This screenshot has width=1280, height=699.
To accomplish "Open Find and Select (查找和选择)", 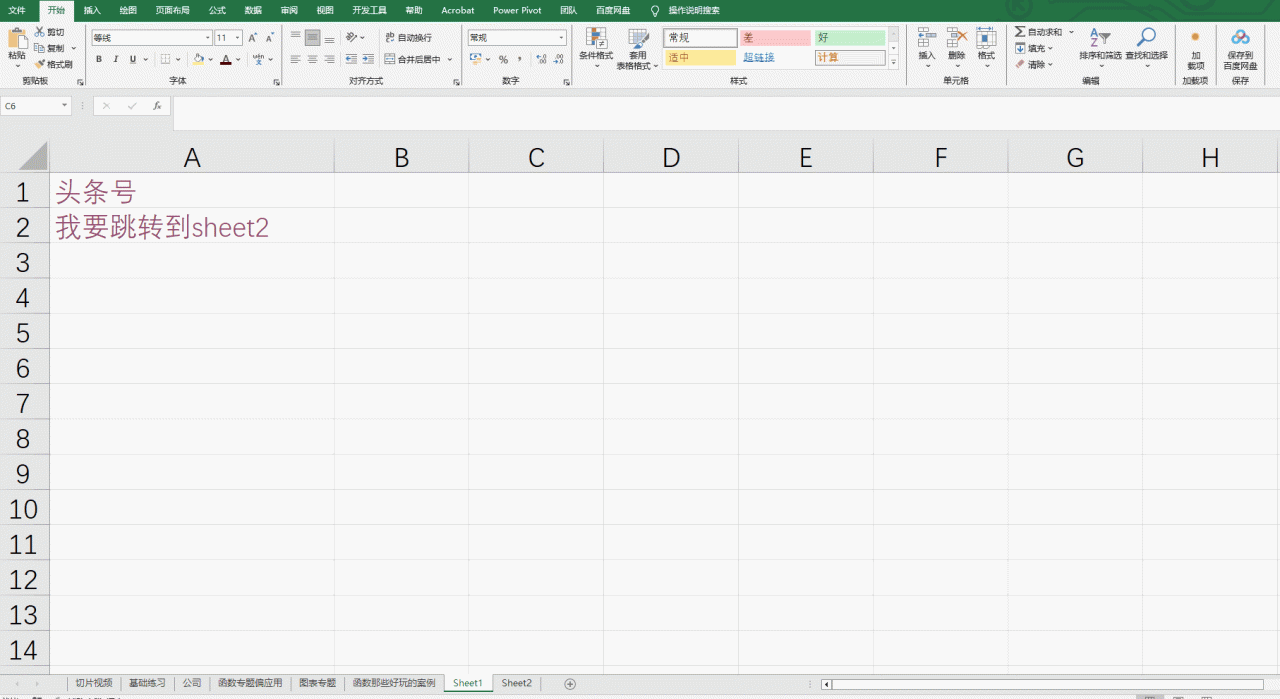I will pos(1146,47).
